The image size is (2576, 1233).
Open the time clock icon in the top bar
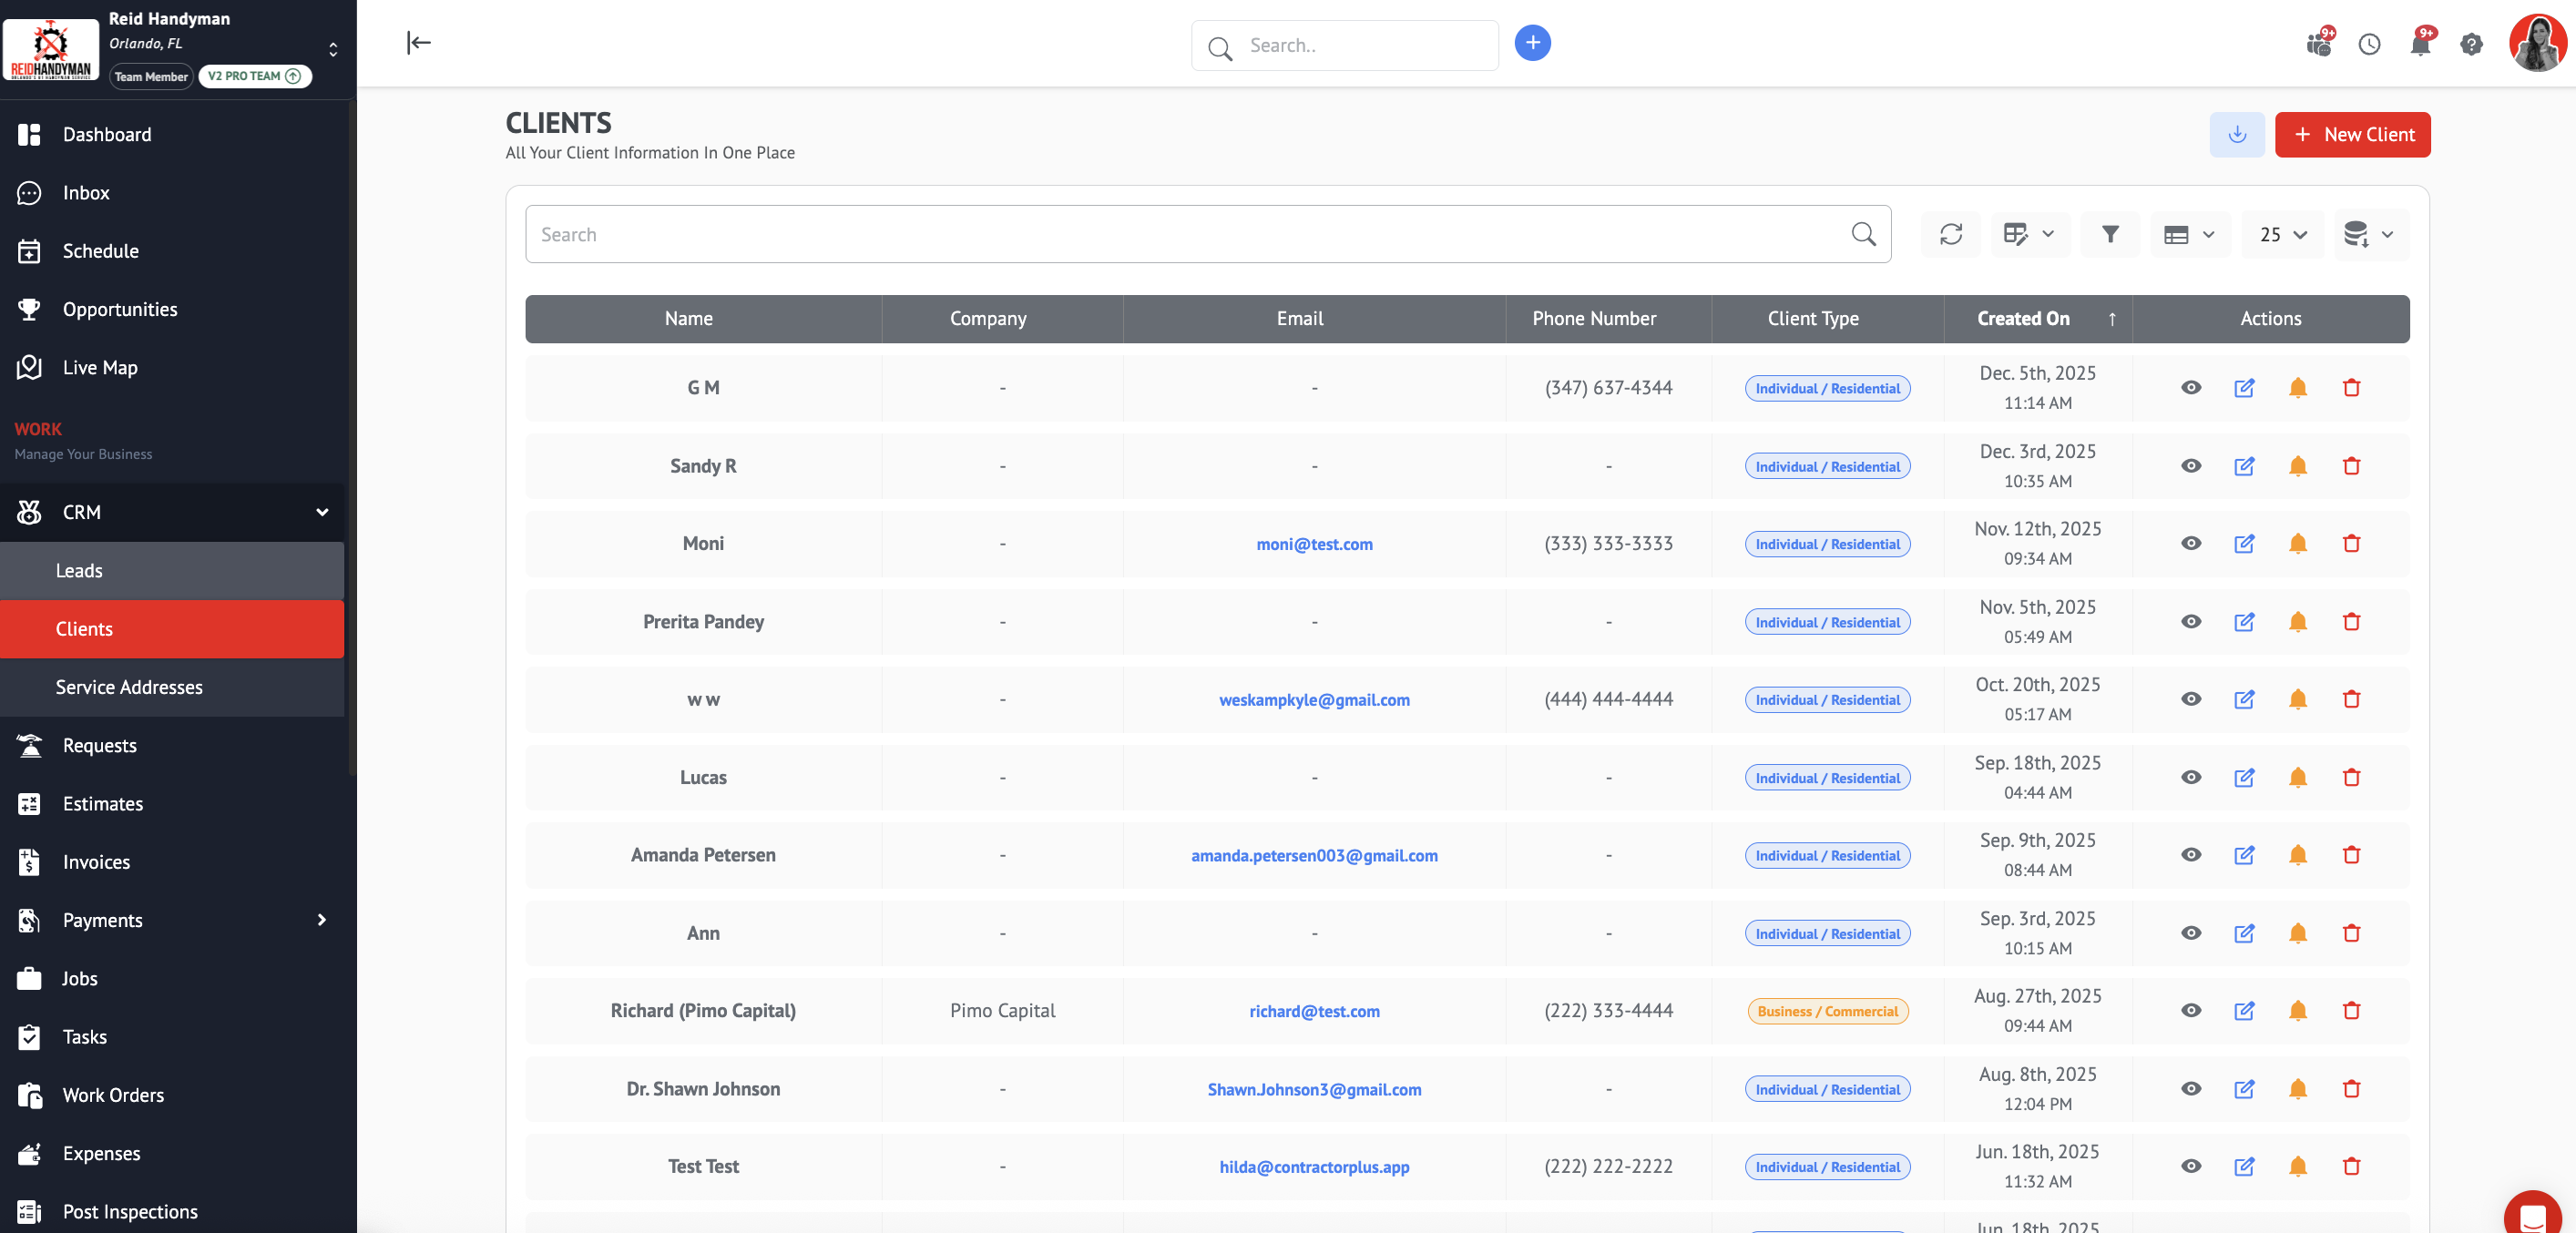coord(2369,44)
